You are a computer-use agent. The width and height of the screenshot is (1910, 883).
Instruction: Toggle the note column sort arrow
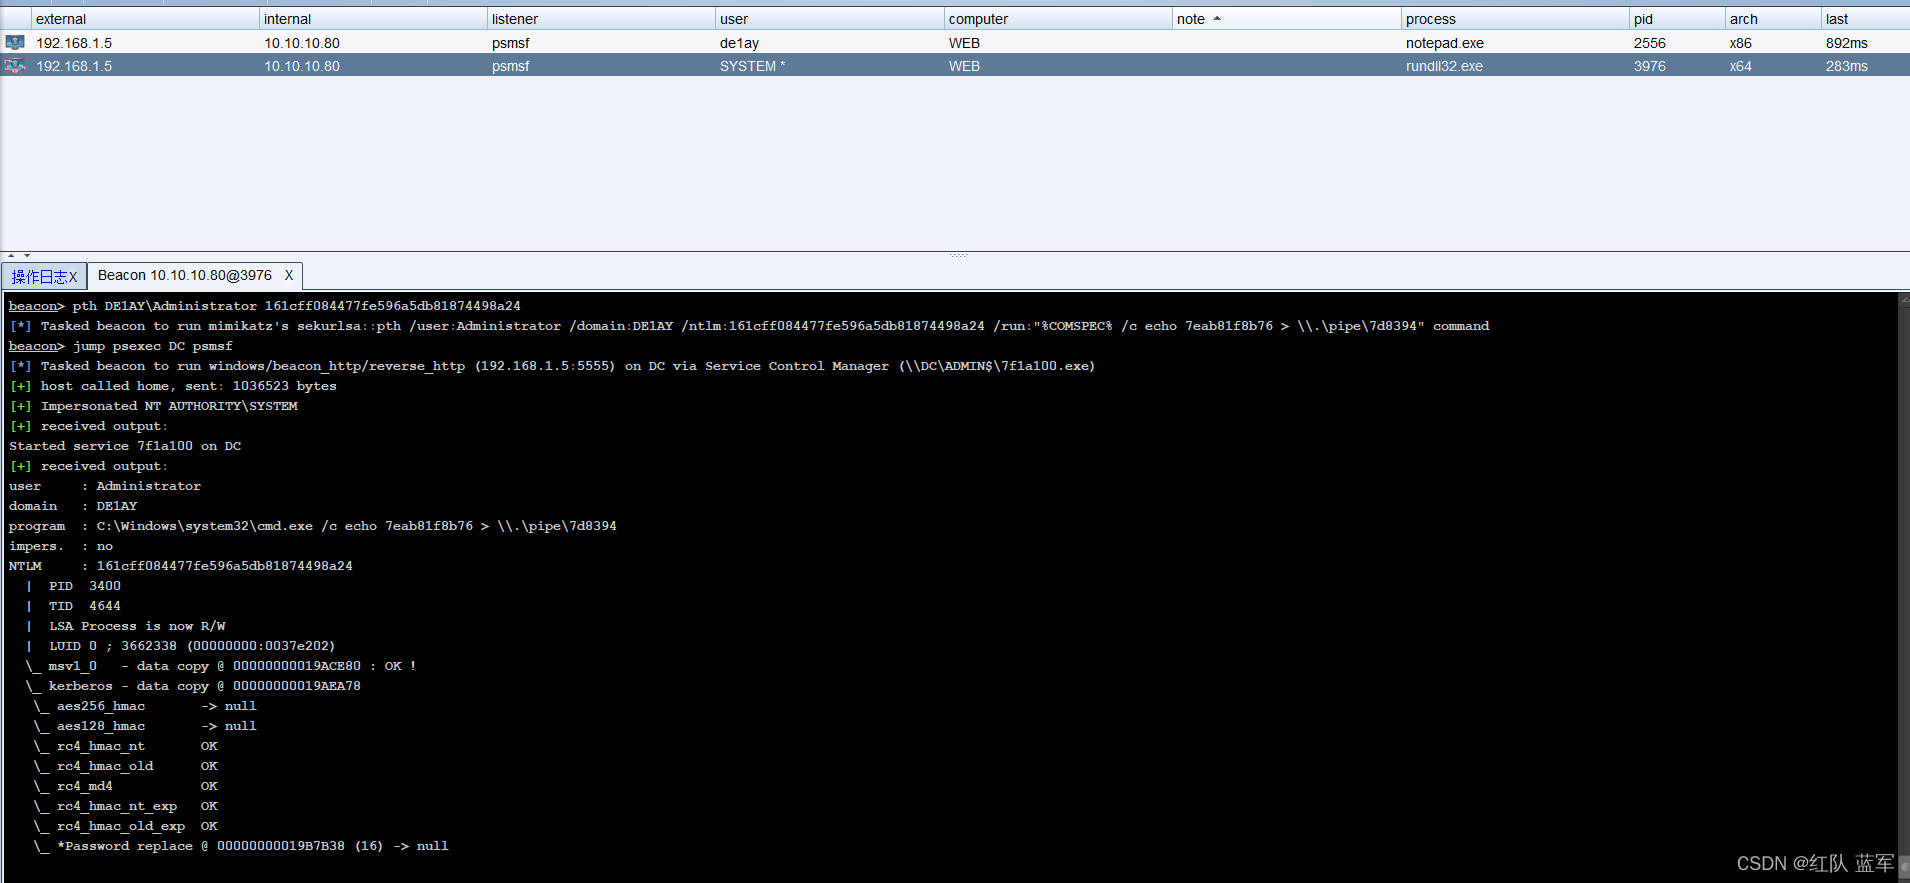tap(1217, 19)
